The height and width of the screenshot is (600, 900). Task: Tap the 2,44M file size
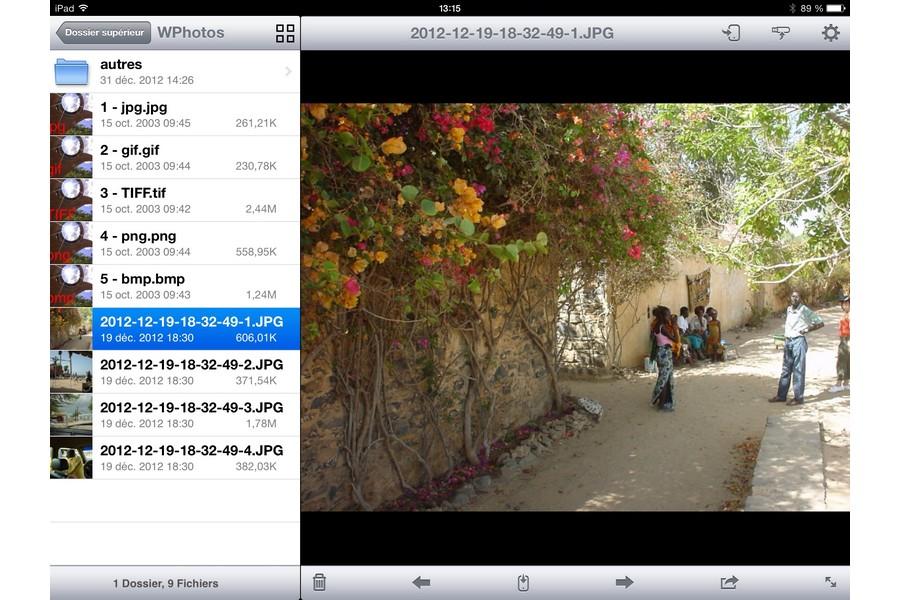(x=261, y=209)
